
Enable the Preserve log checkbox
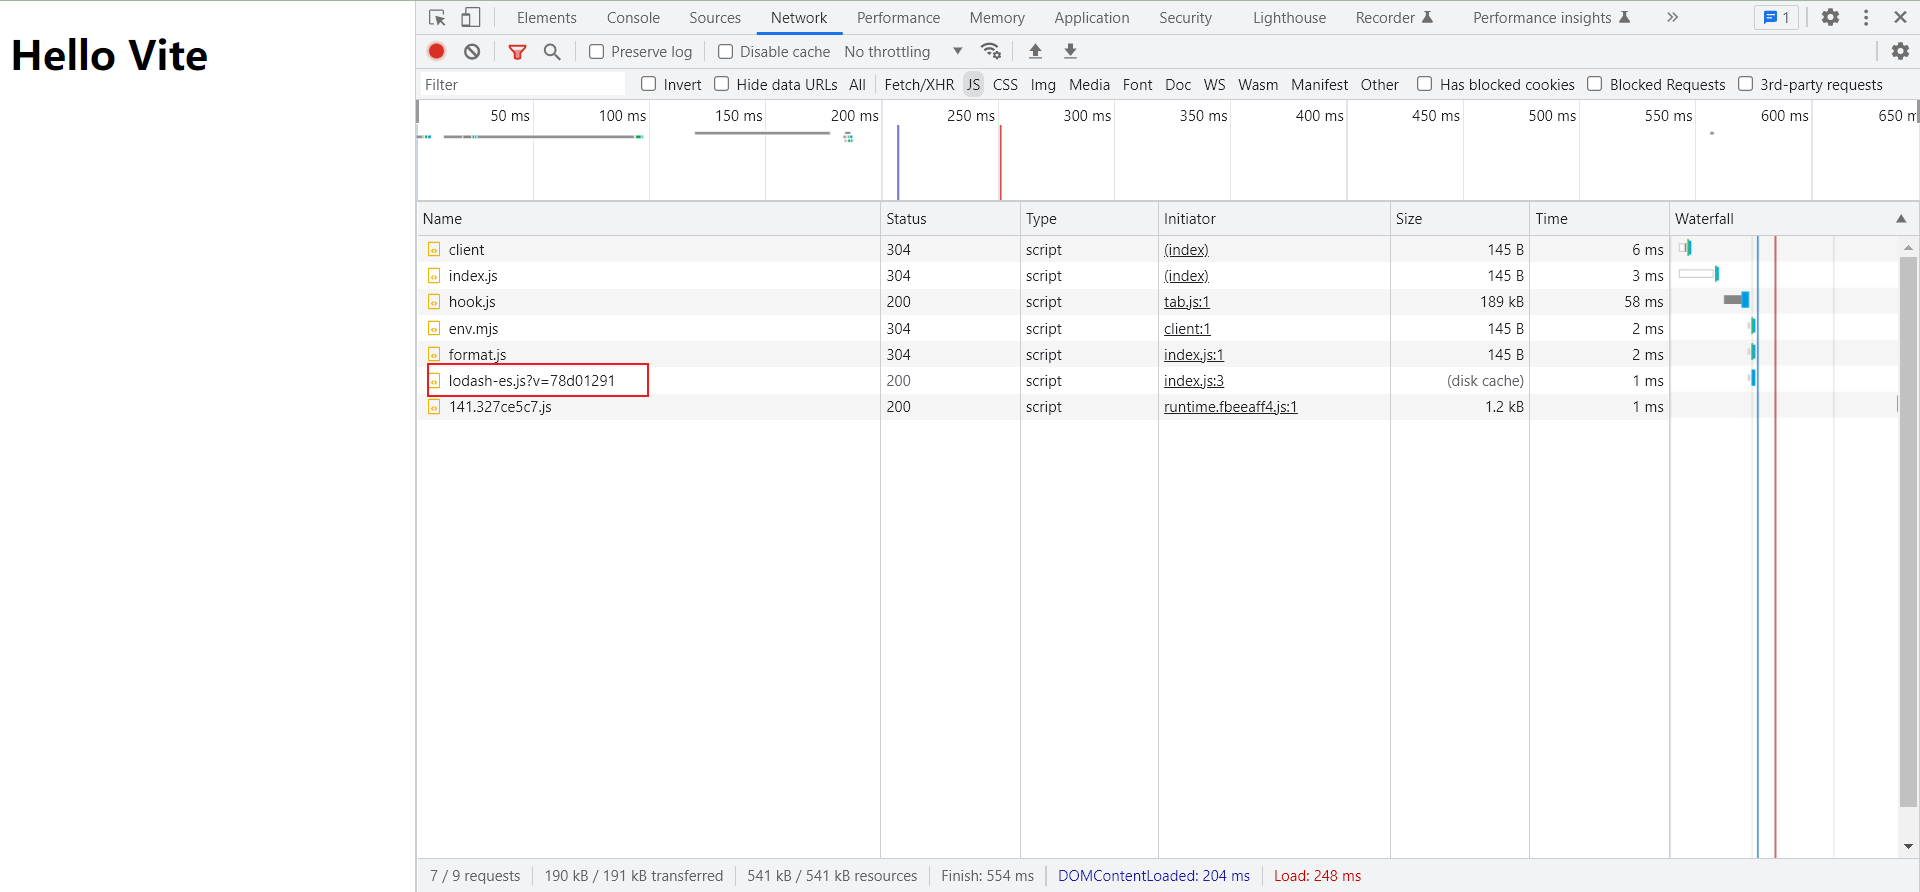tap(597, 52)
